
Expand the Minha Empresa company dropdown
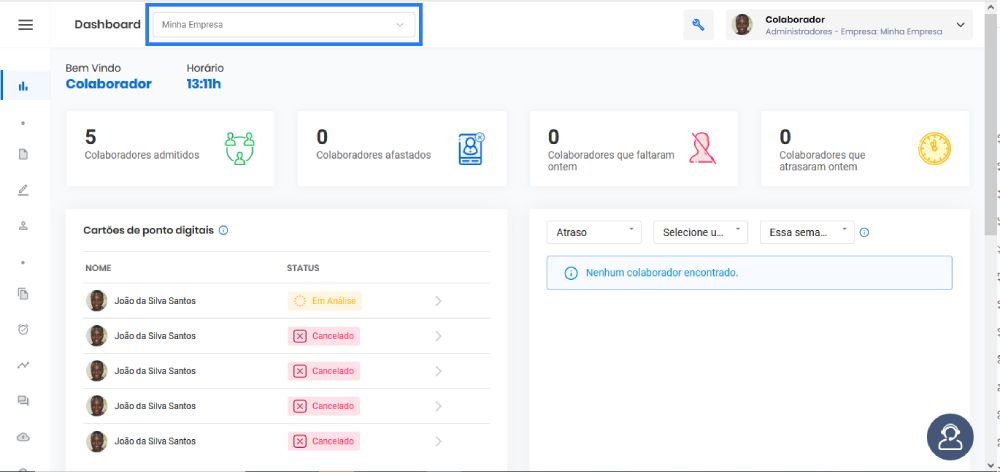click(x=284, y=25)
